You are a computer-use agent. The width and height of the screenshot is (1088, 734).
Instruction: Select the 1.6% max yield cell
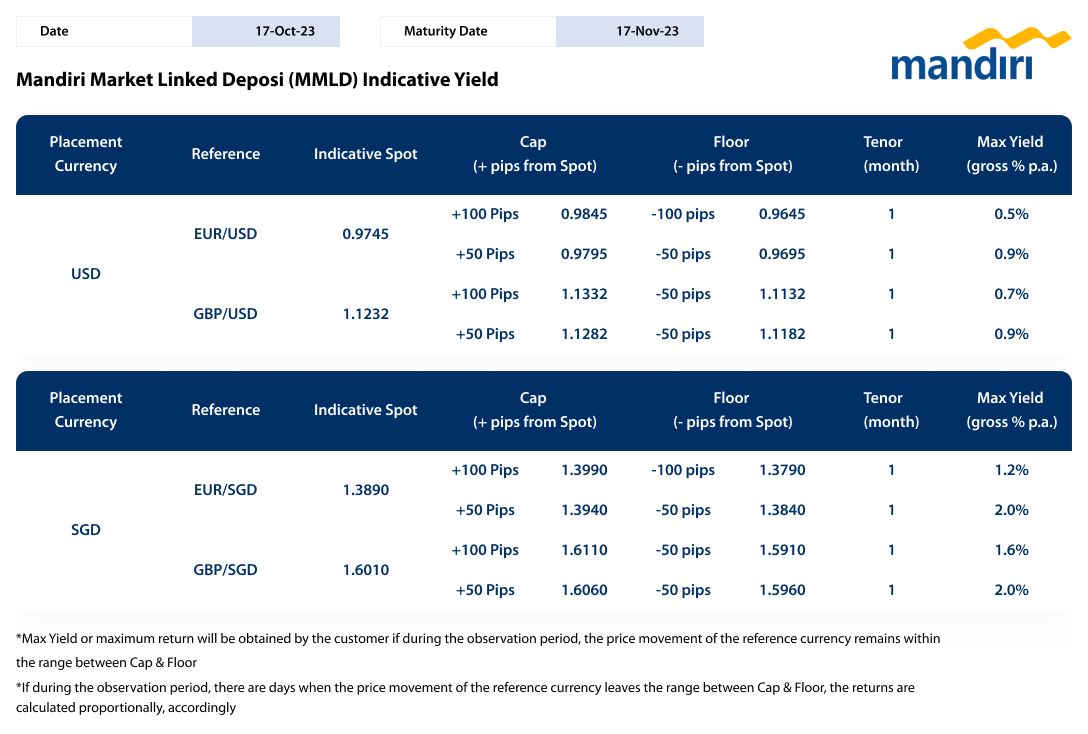1011,550
